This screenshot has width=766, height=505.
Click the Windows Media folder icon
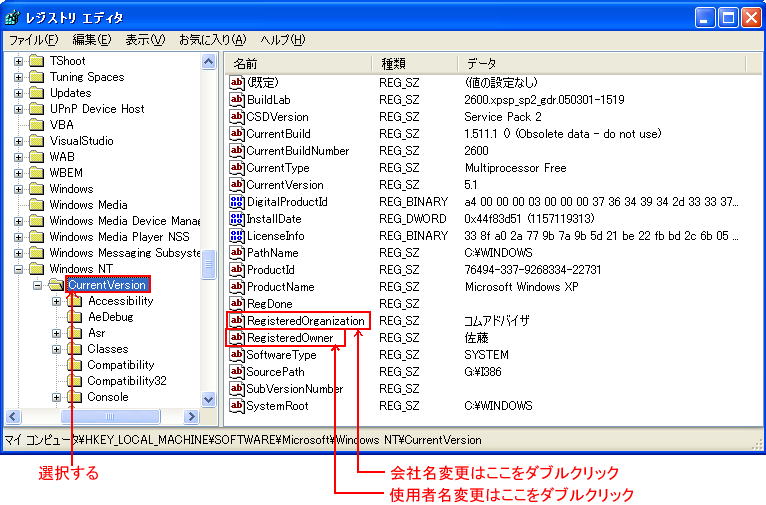click(37, 205)
